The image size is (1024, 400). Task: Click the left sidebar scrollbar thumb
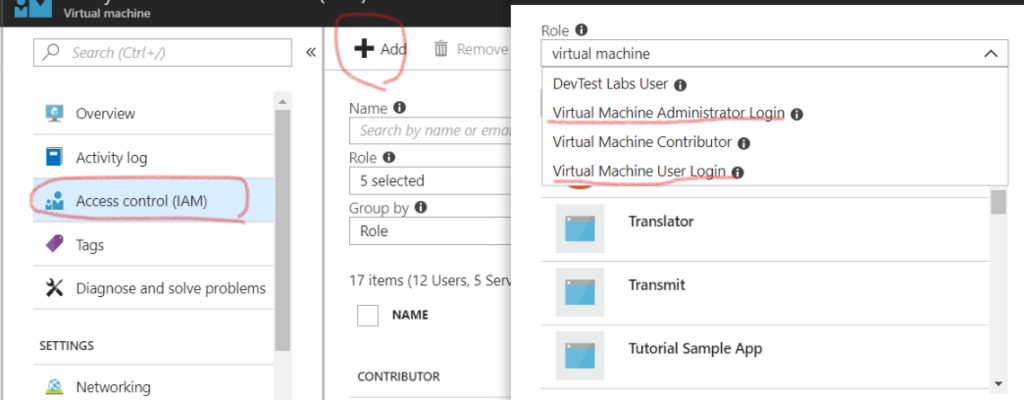tap(282, 231)
